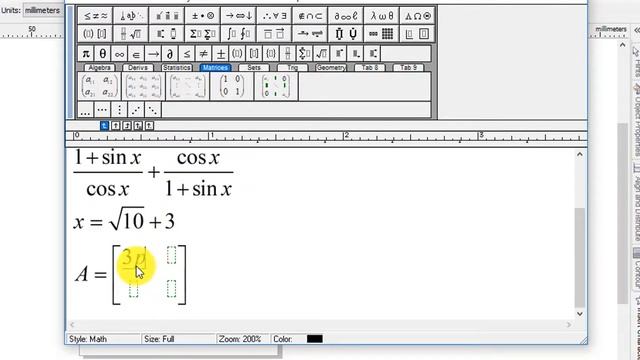
Task: Open the labeled arrow templates palette
Action: [x=310, y=33]
